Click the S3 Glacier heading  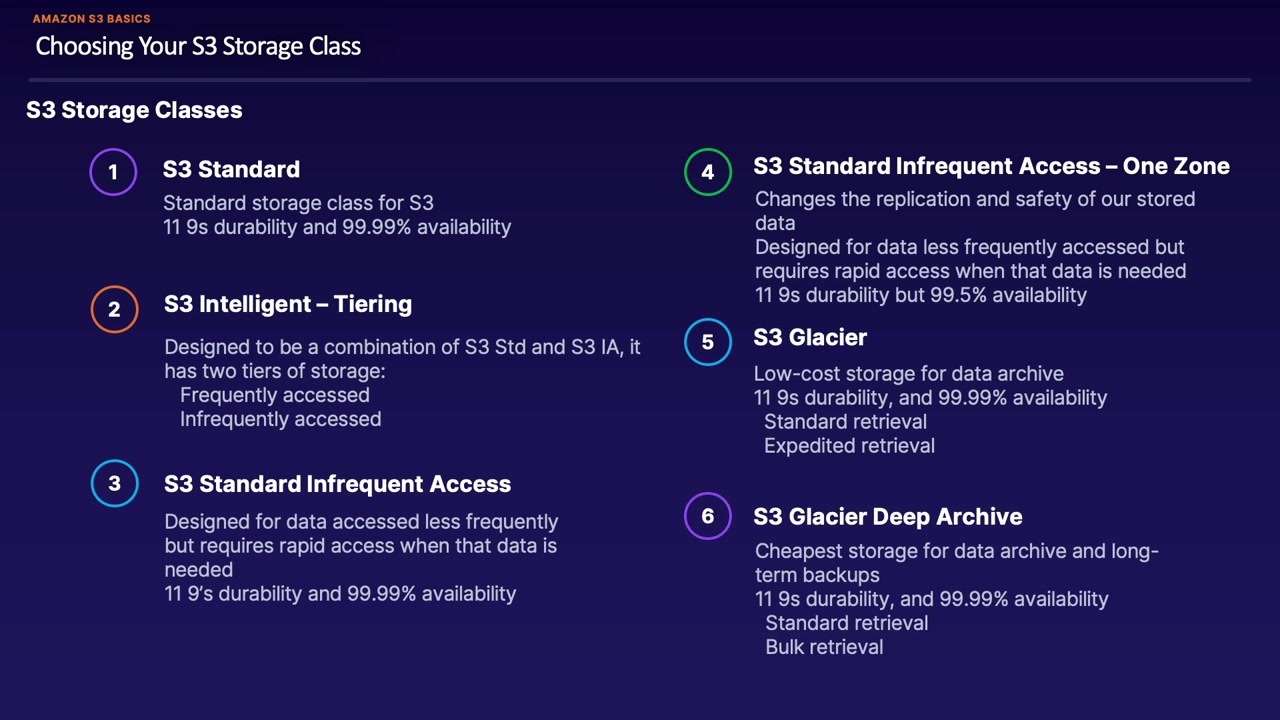point(810,337)
